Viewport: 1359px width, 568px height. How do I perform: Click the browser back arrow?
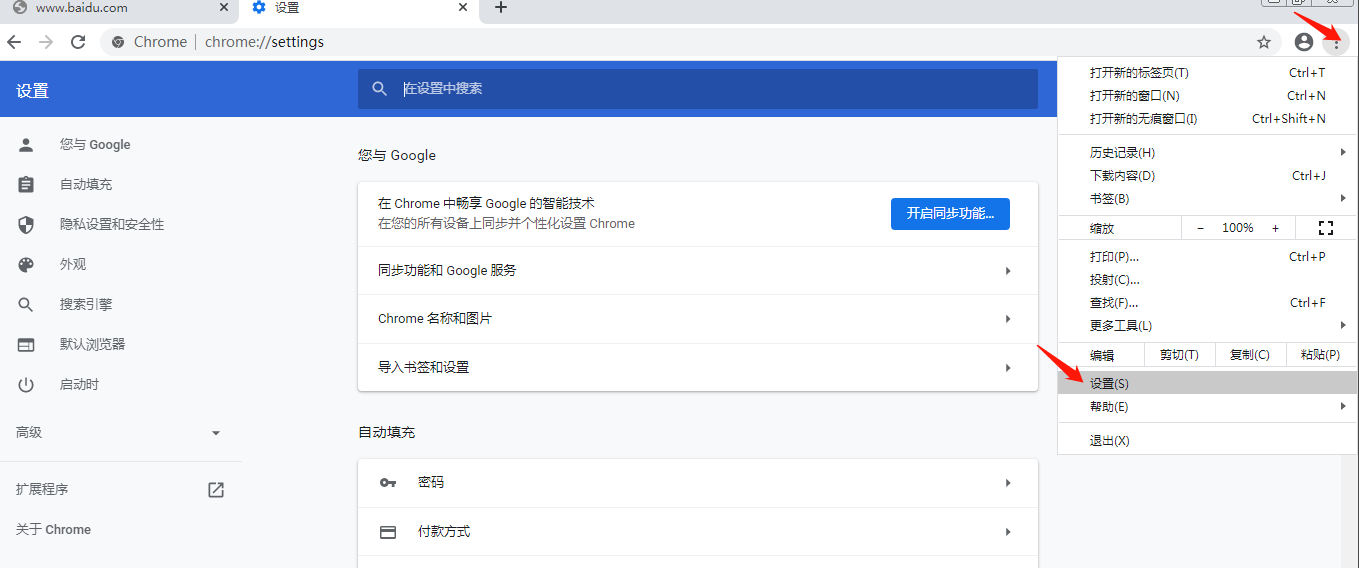point(14,42)
